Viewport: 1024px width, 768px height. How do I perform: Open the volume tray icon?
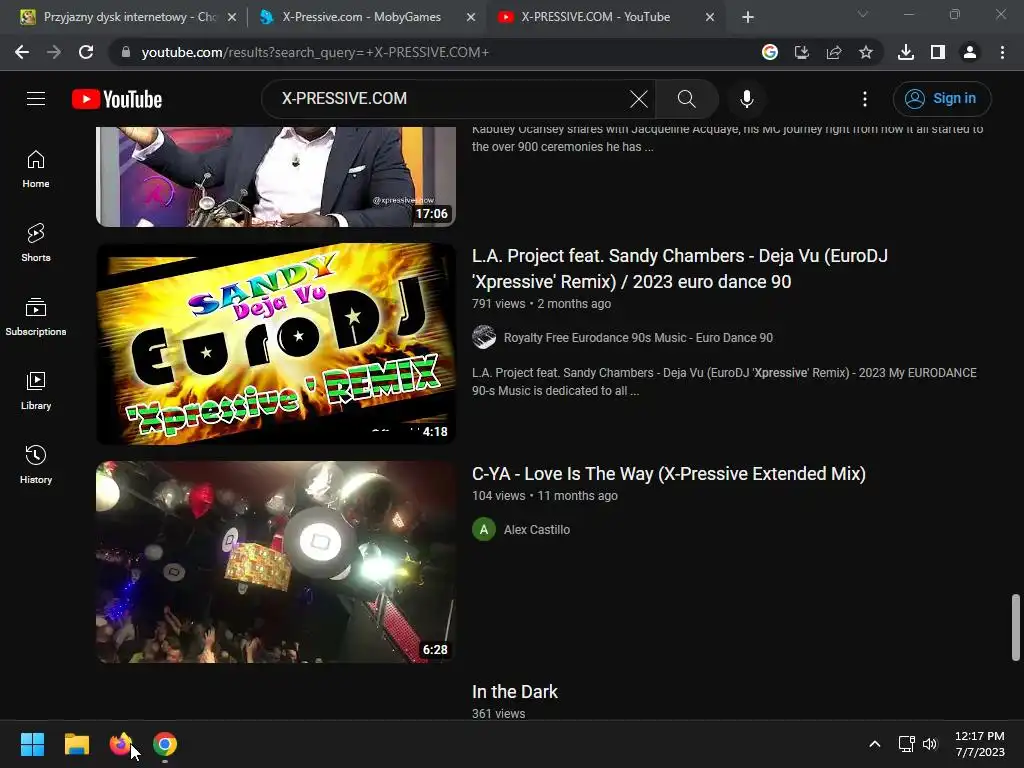point(930,744)
